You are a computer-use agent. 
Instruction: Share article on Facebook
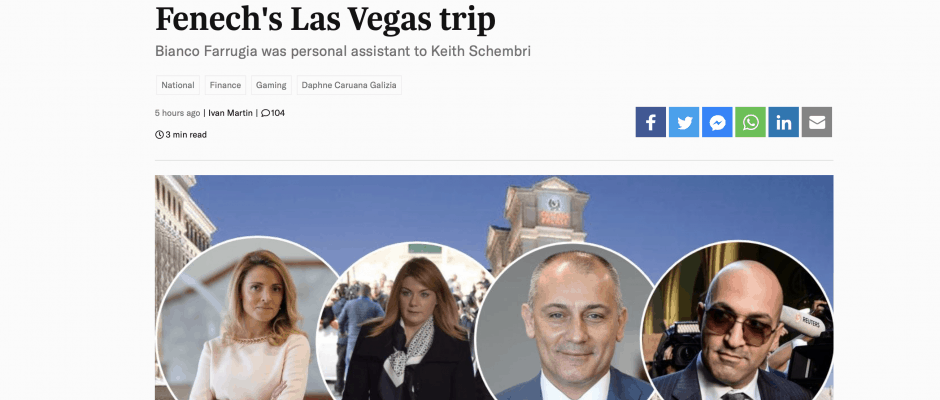[650, 122]
